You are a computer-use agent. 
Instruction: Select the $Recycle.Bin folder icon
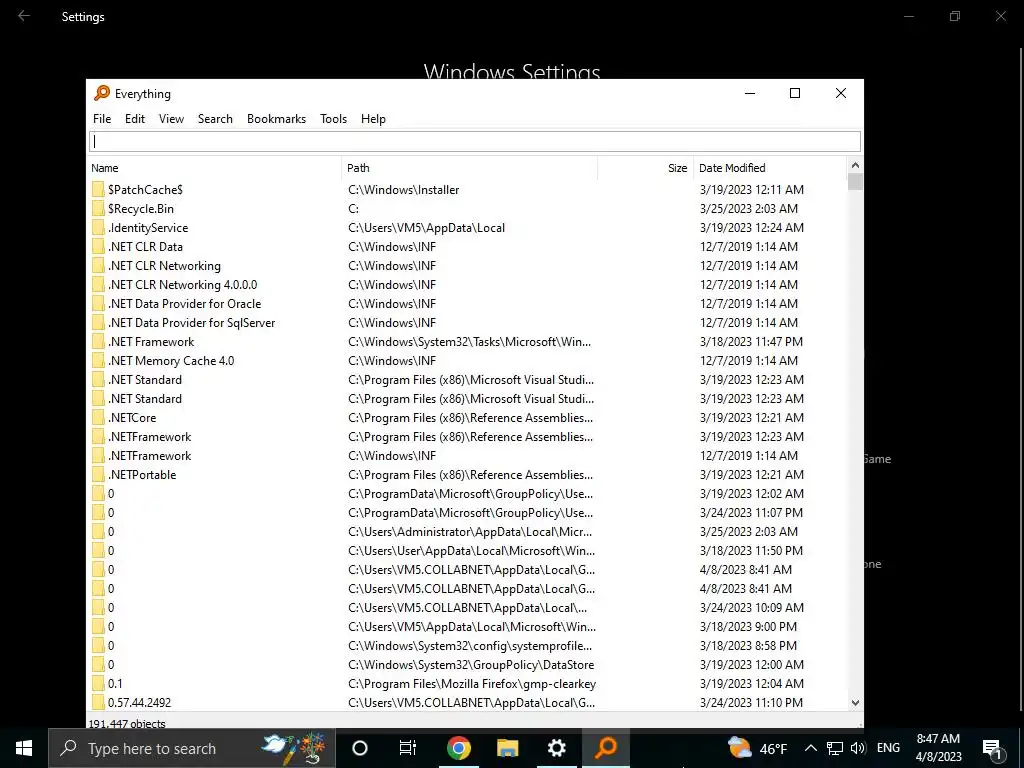click(x=98, y=208)
